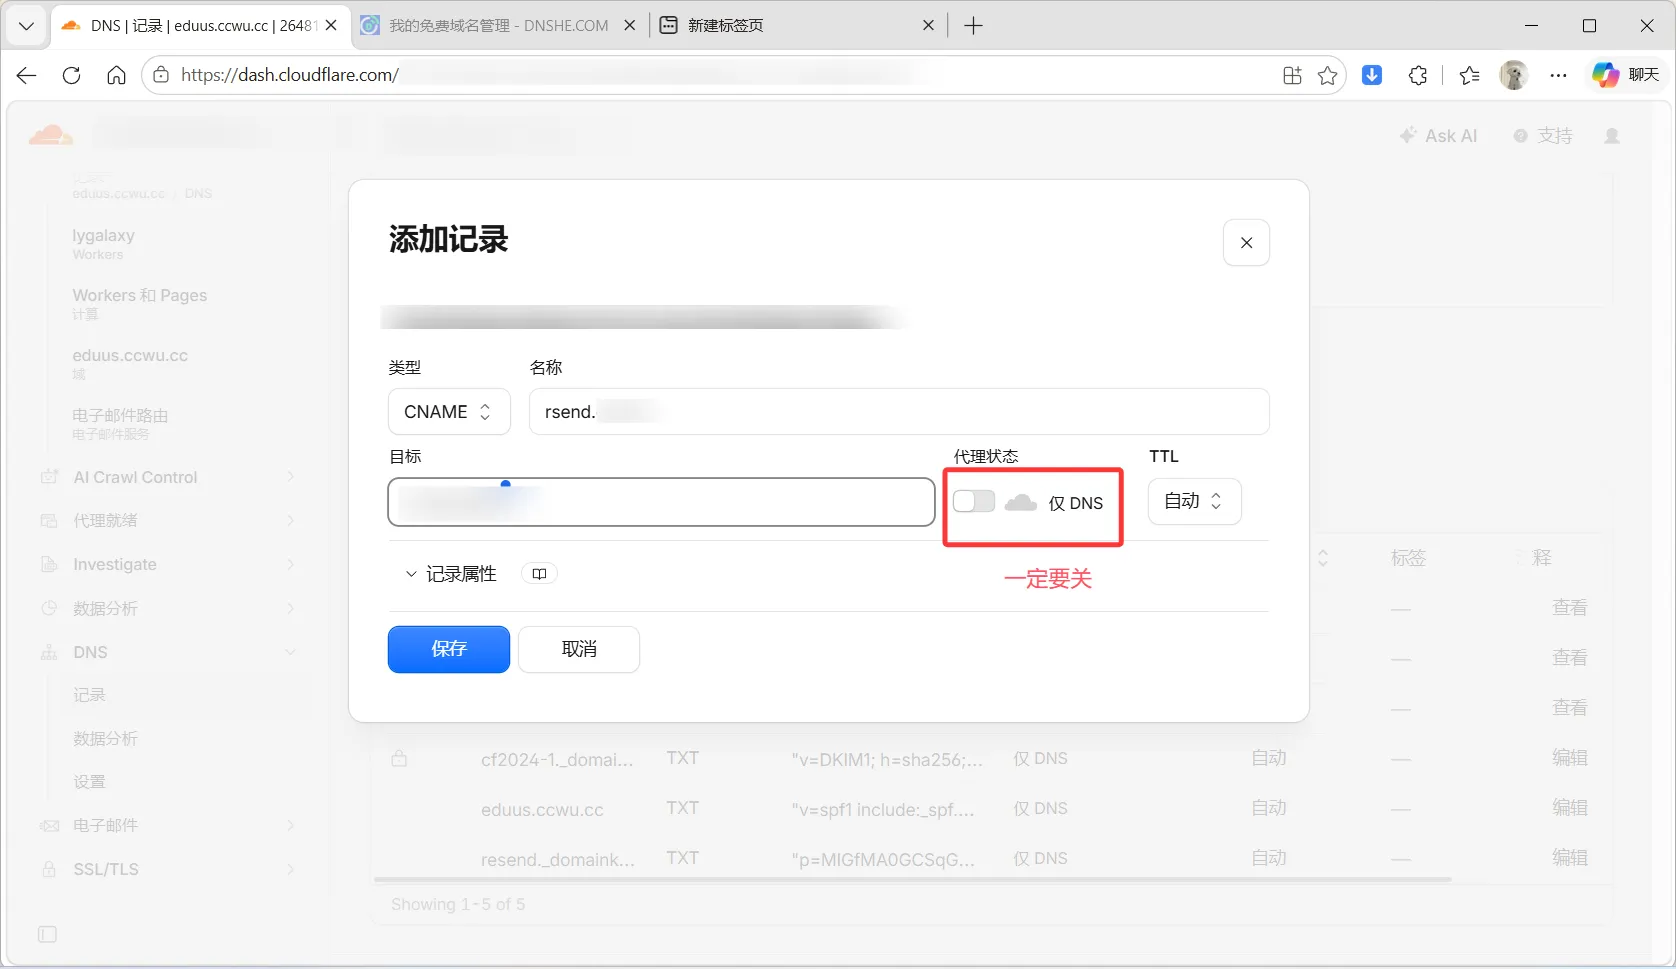Close the 添加记录 dialog with X
The height and width of the screenshot is (969, 1676).
[x=1246, y=243]
